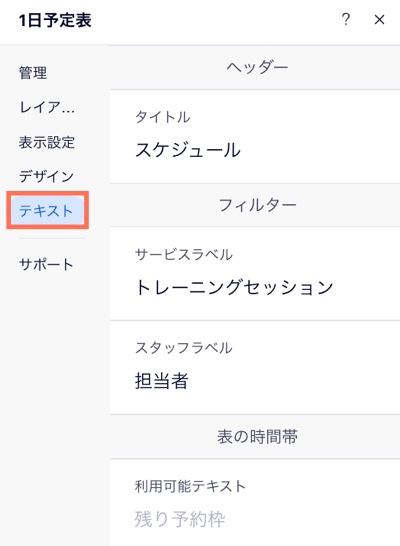Select the 表示設定 tab
The height and width of the screenshot is (546, 400).
[x=47, y=142]
